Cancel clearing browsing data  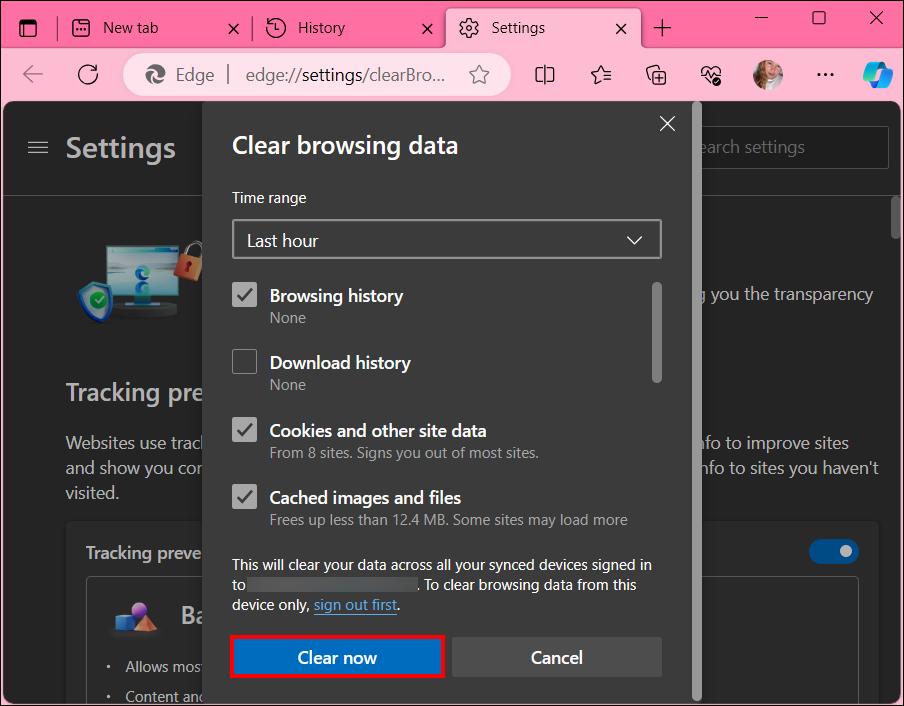556,657
